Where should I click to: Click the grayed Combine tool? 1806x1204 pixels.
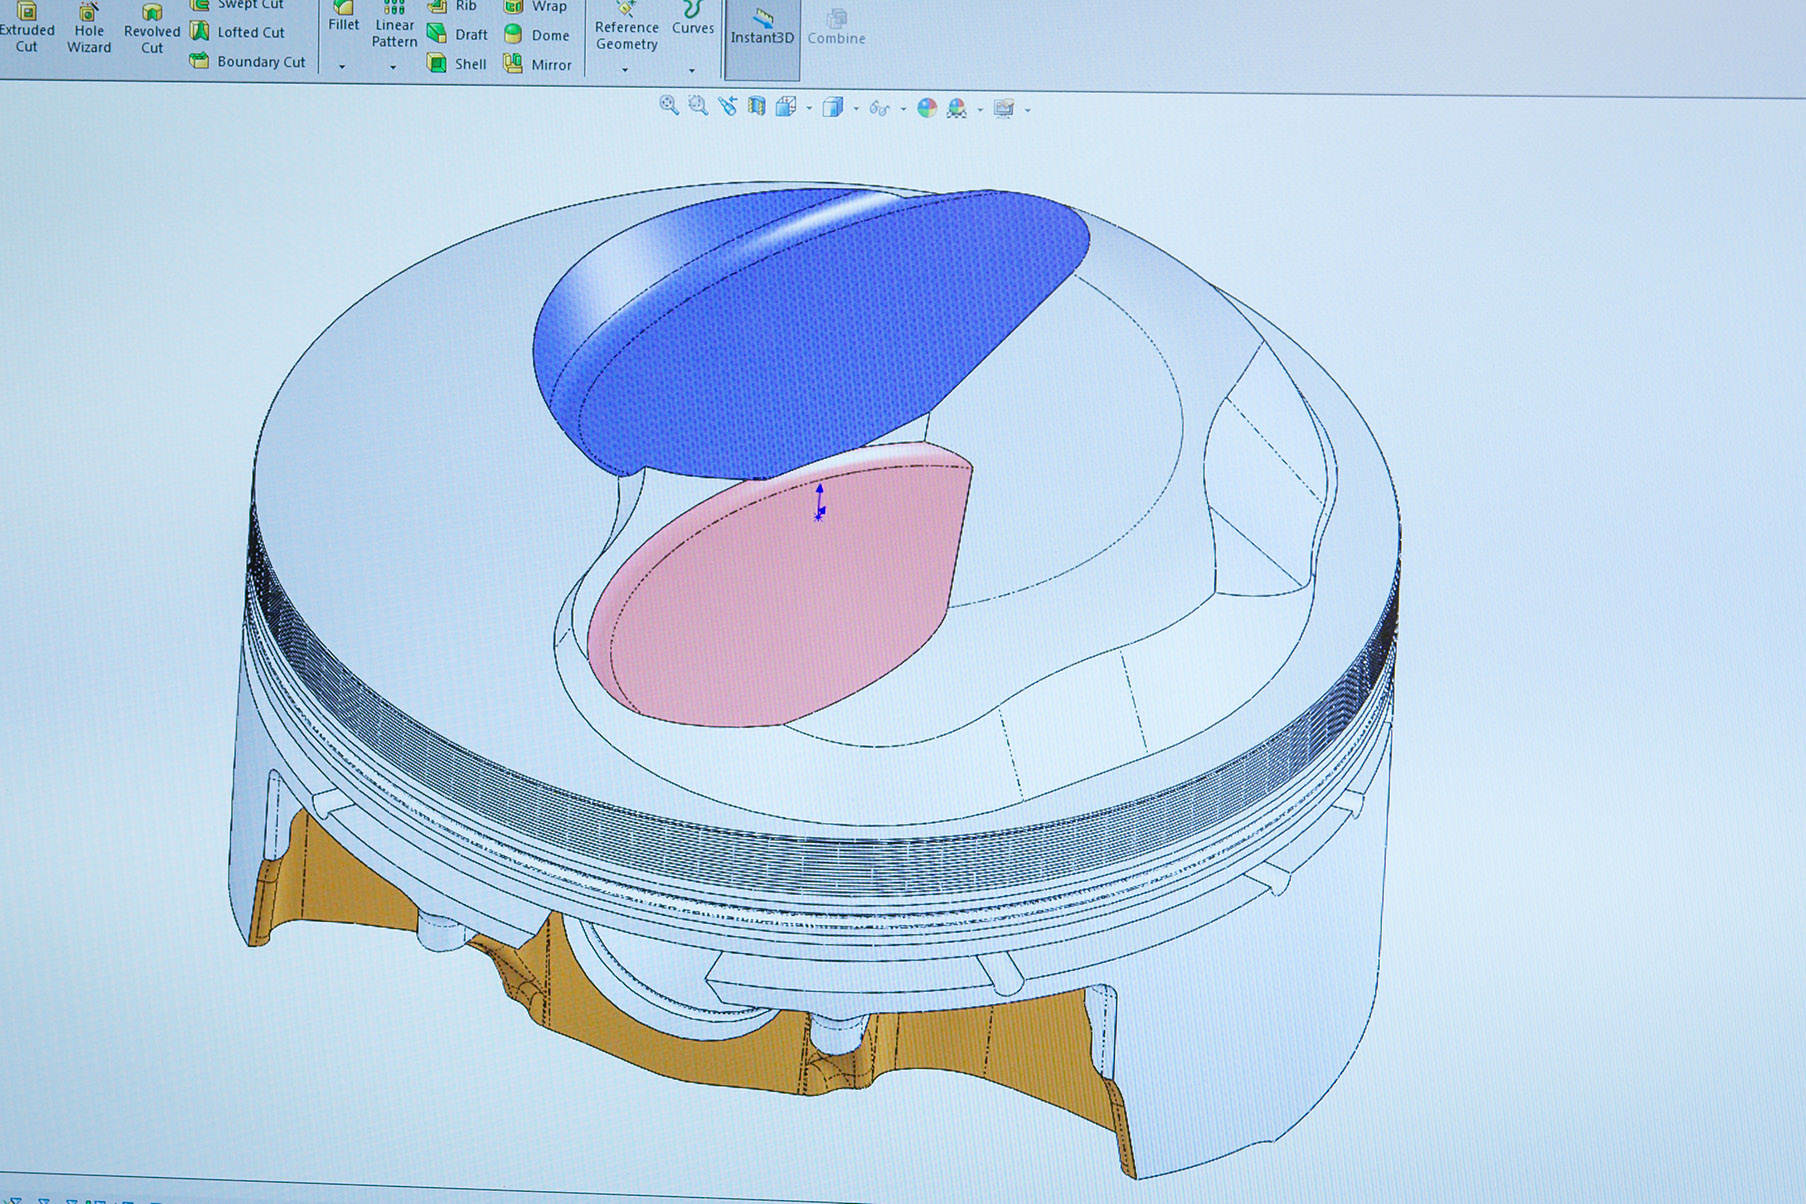click(836, 28)
